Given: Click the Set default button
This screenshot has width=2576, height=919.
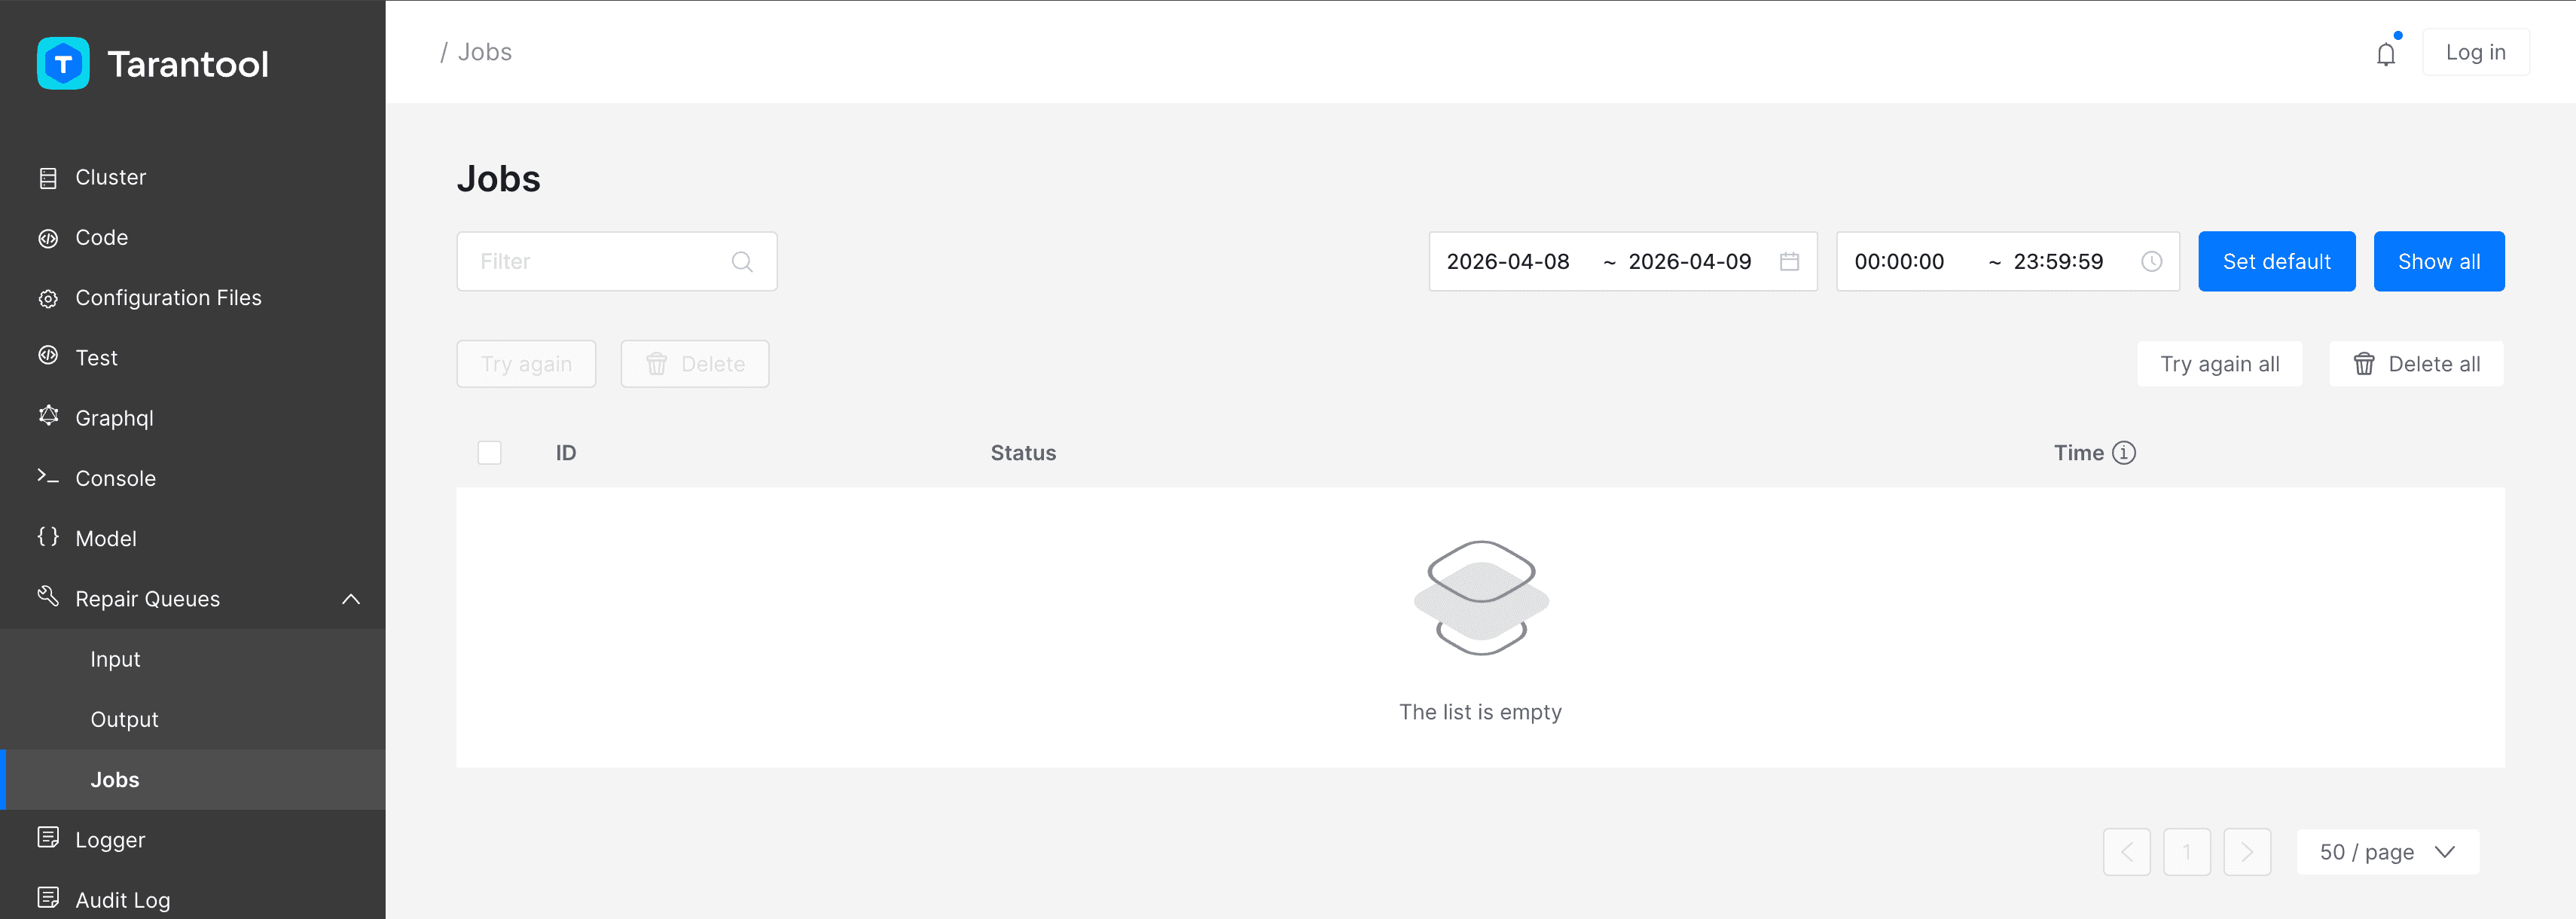Looking at the screenshot, I should coord(2276,262).
